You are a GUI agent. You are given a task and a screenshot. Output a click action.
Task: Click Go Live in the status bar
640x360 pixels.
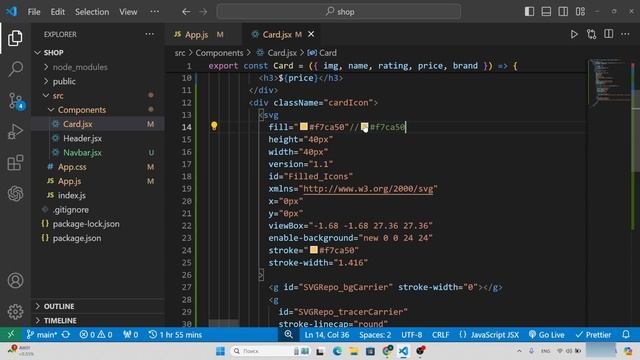point(547,335)
